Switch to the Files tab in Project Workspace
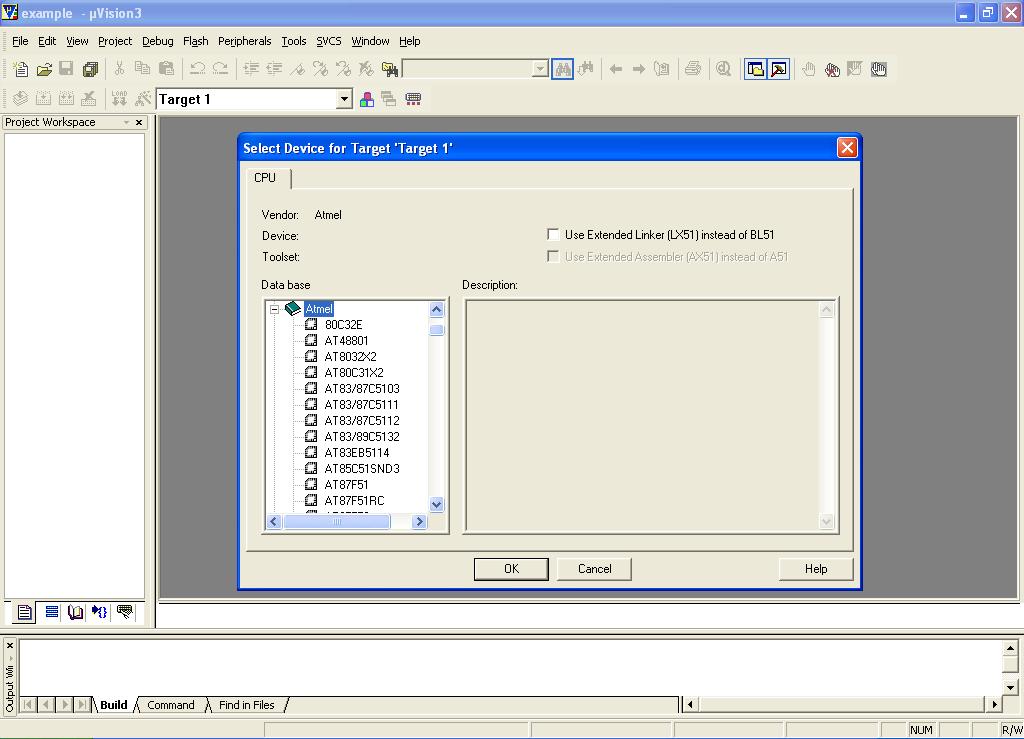This screenshot has height=739, width=1024. coord(24,612)
